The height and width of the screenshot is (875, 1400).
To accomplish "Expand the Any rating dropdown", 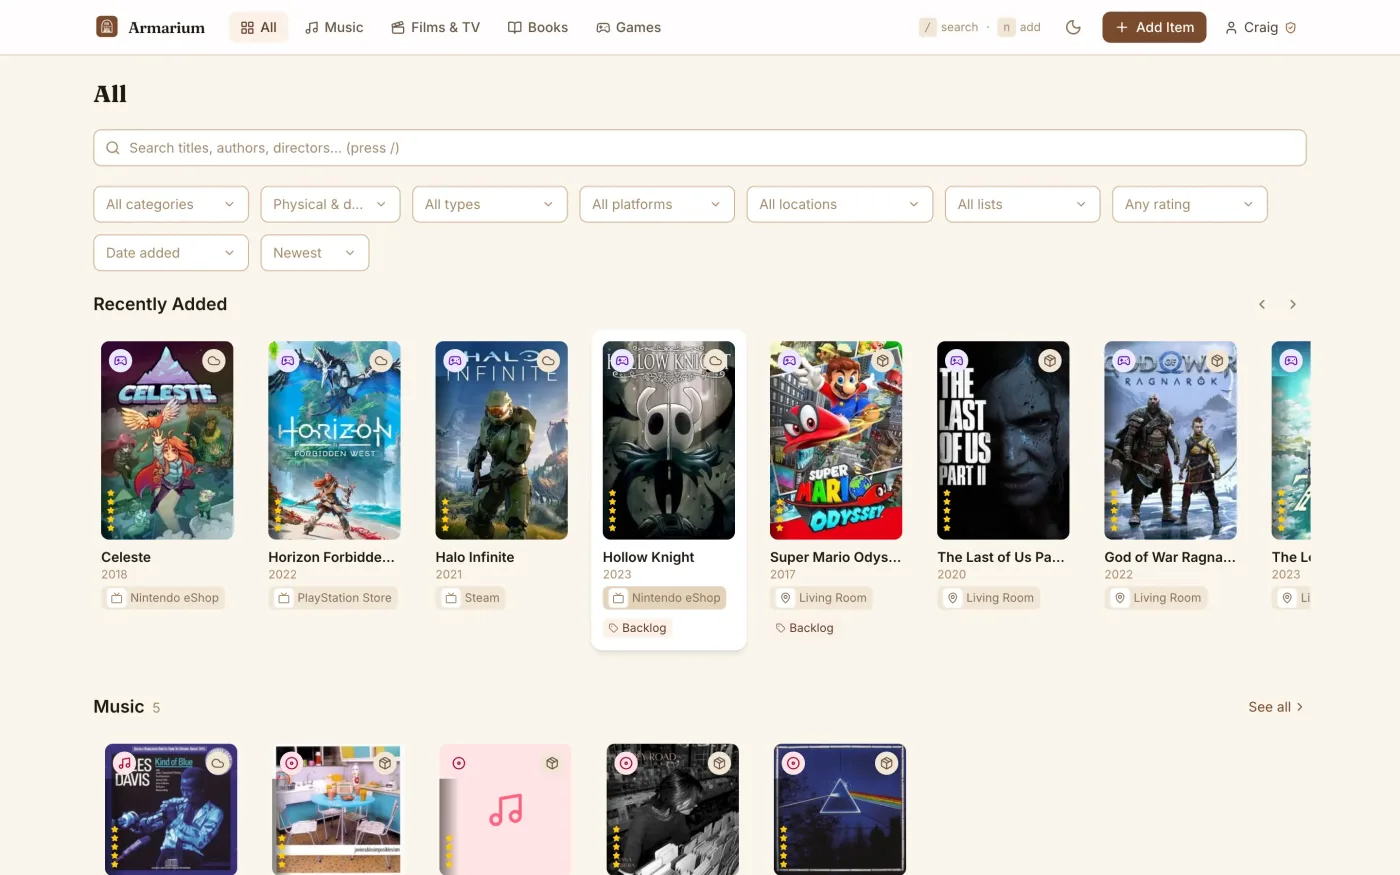I will (1190, 204).
